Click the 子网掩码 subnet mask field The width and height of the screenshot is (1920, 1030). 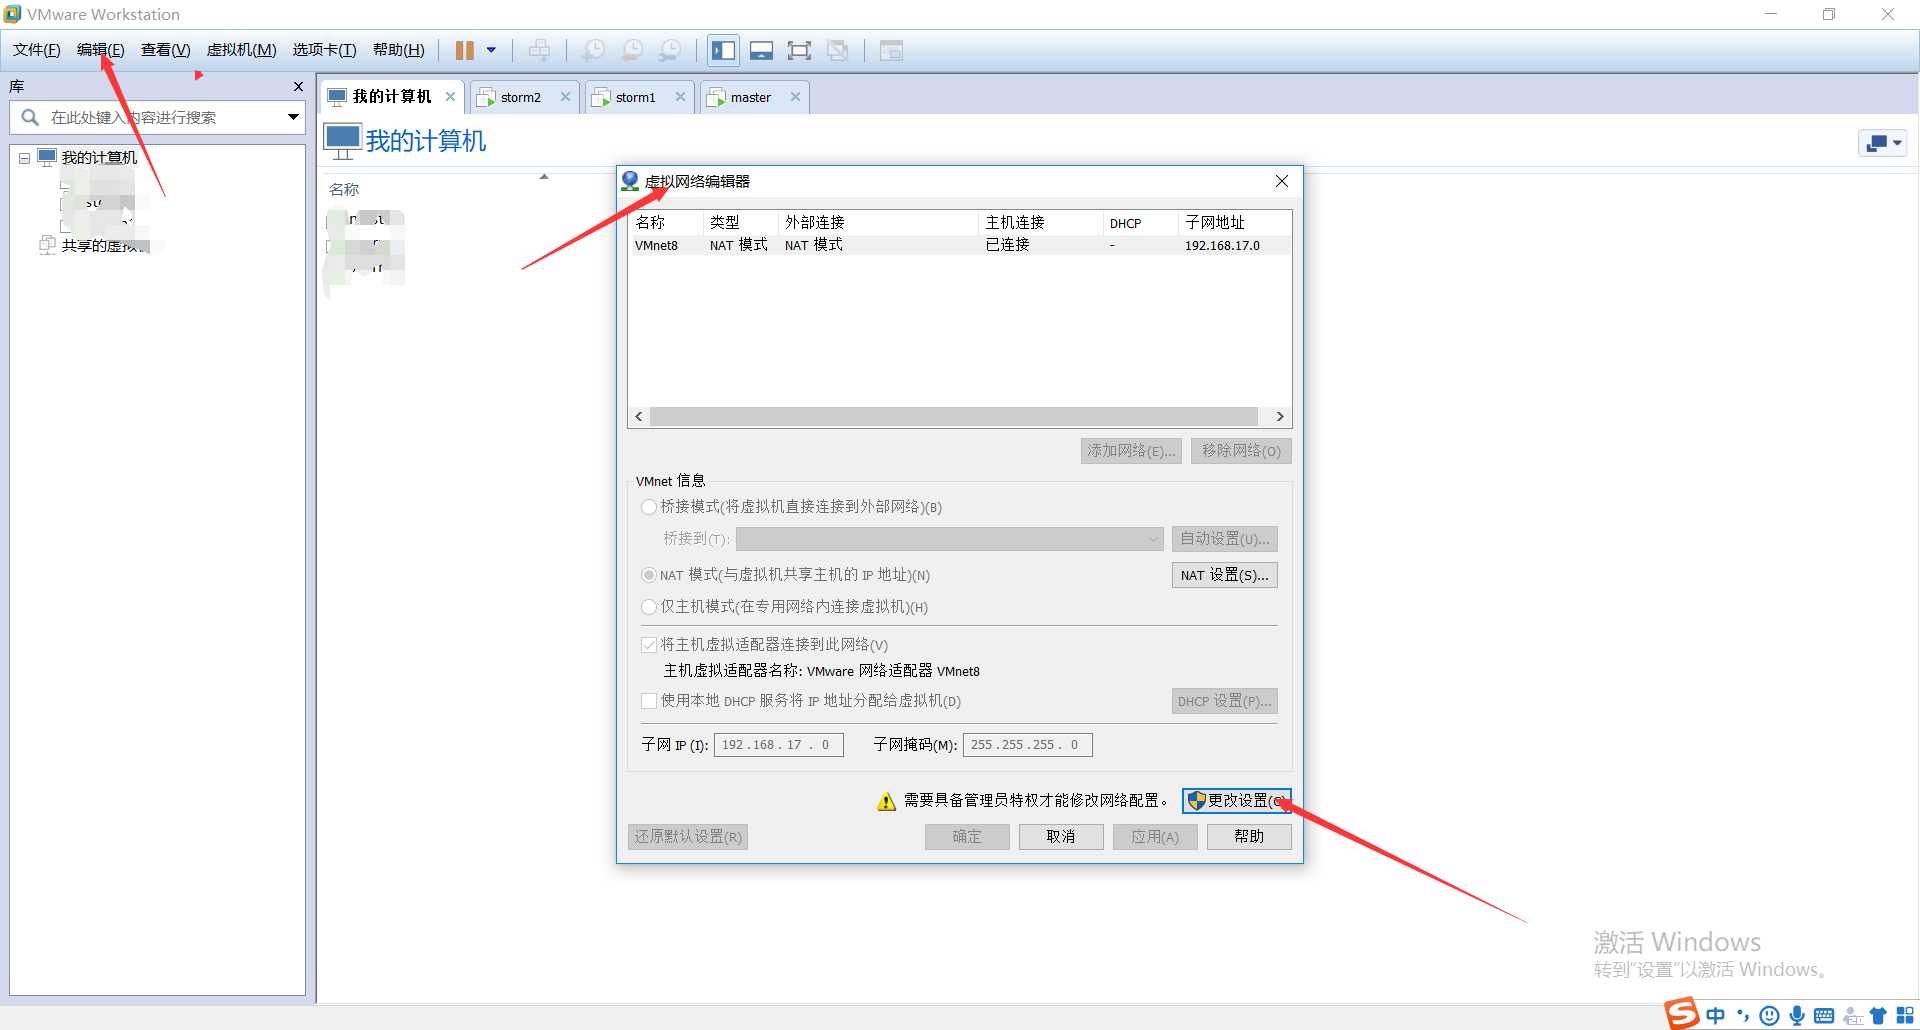[x=1027, y=745]
